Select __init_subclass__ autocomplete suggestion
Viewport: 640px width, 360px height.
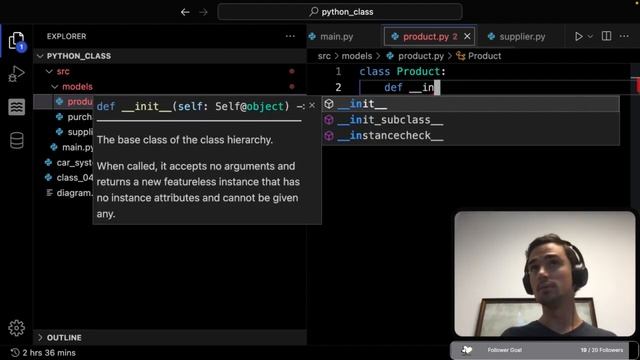pyautogui.click(x=471, y=120)
